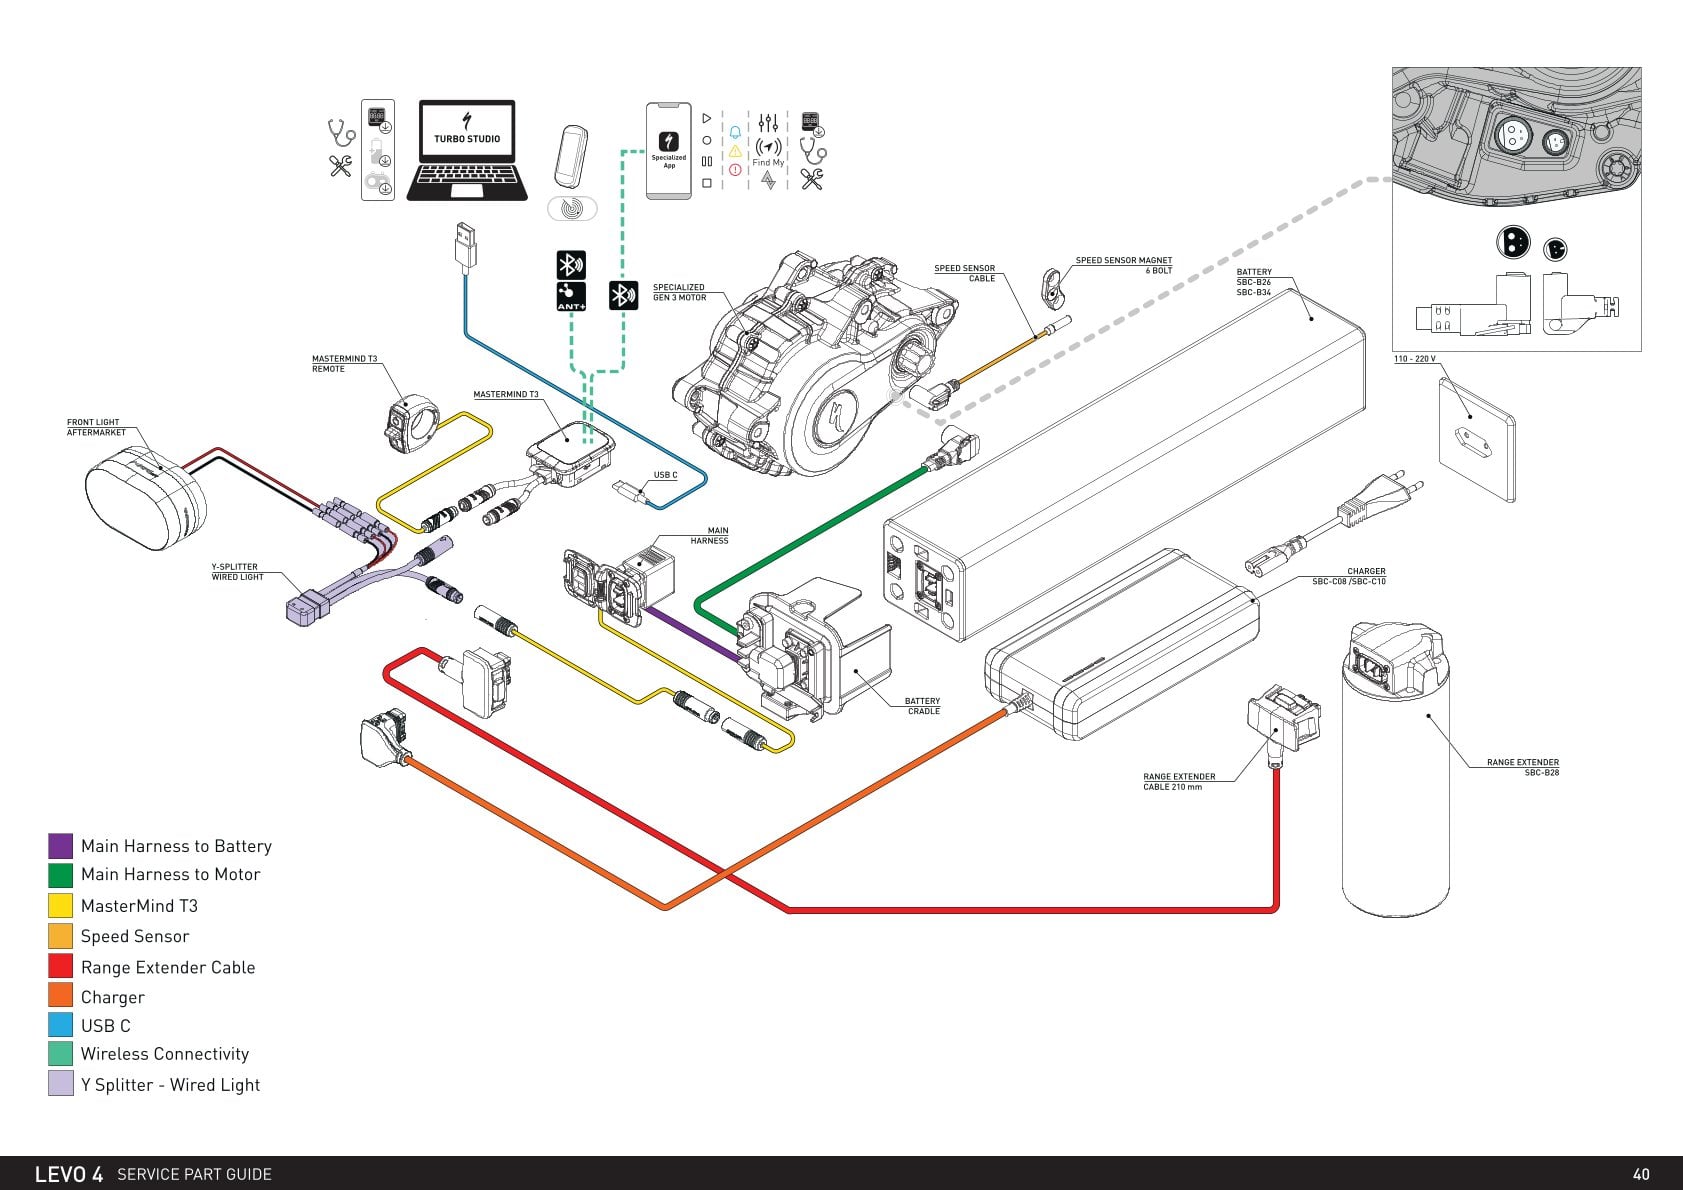Click the 'Wireless Connectivity' legend text
Screen dimensions: 1683x1190
[165, 1054]
